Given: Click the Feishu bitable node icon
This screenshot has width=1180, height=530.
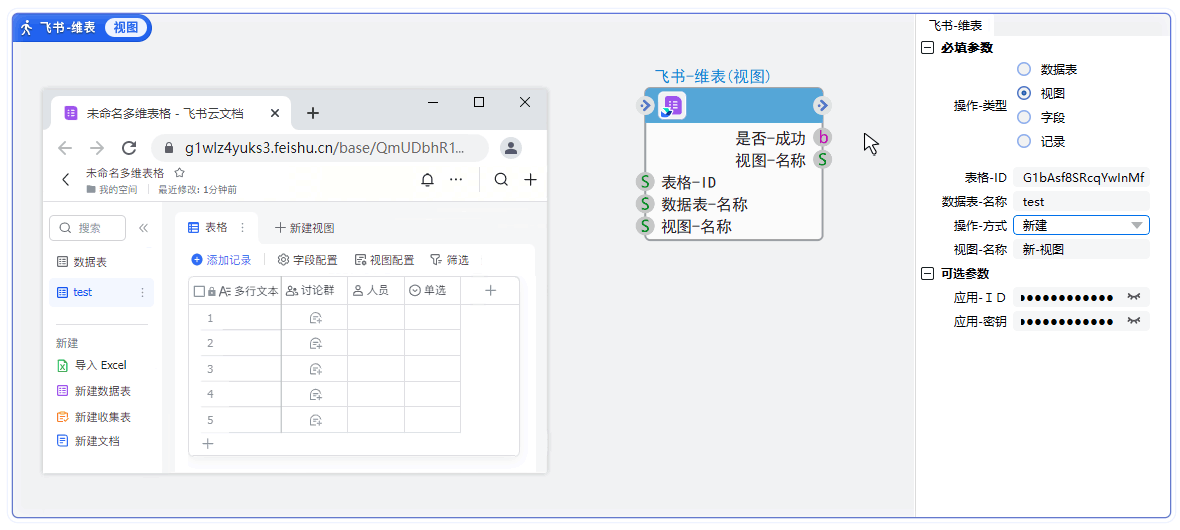Looking at the screenshot, I should click(671, 105).
